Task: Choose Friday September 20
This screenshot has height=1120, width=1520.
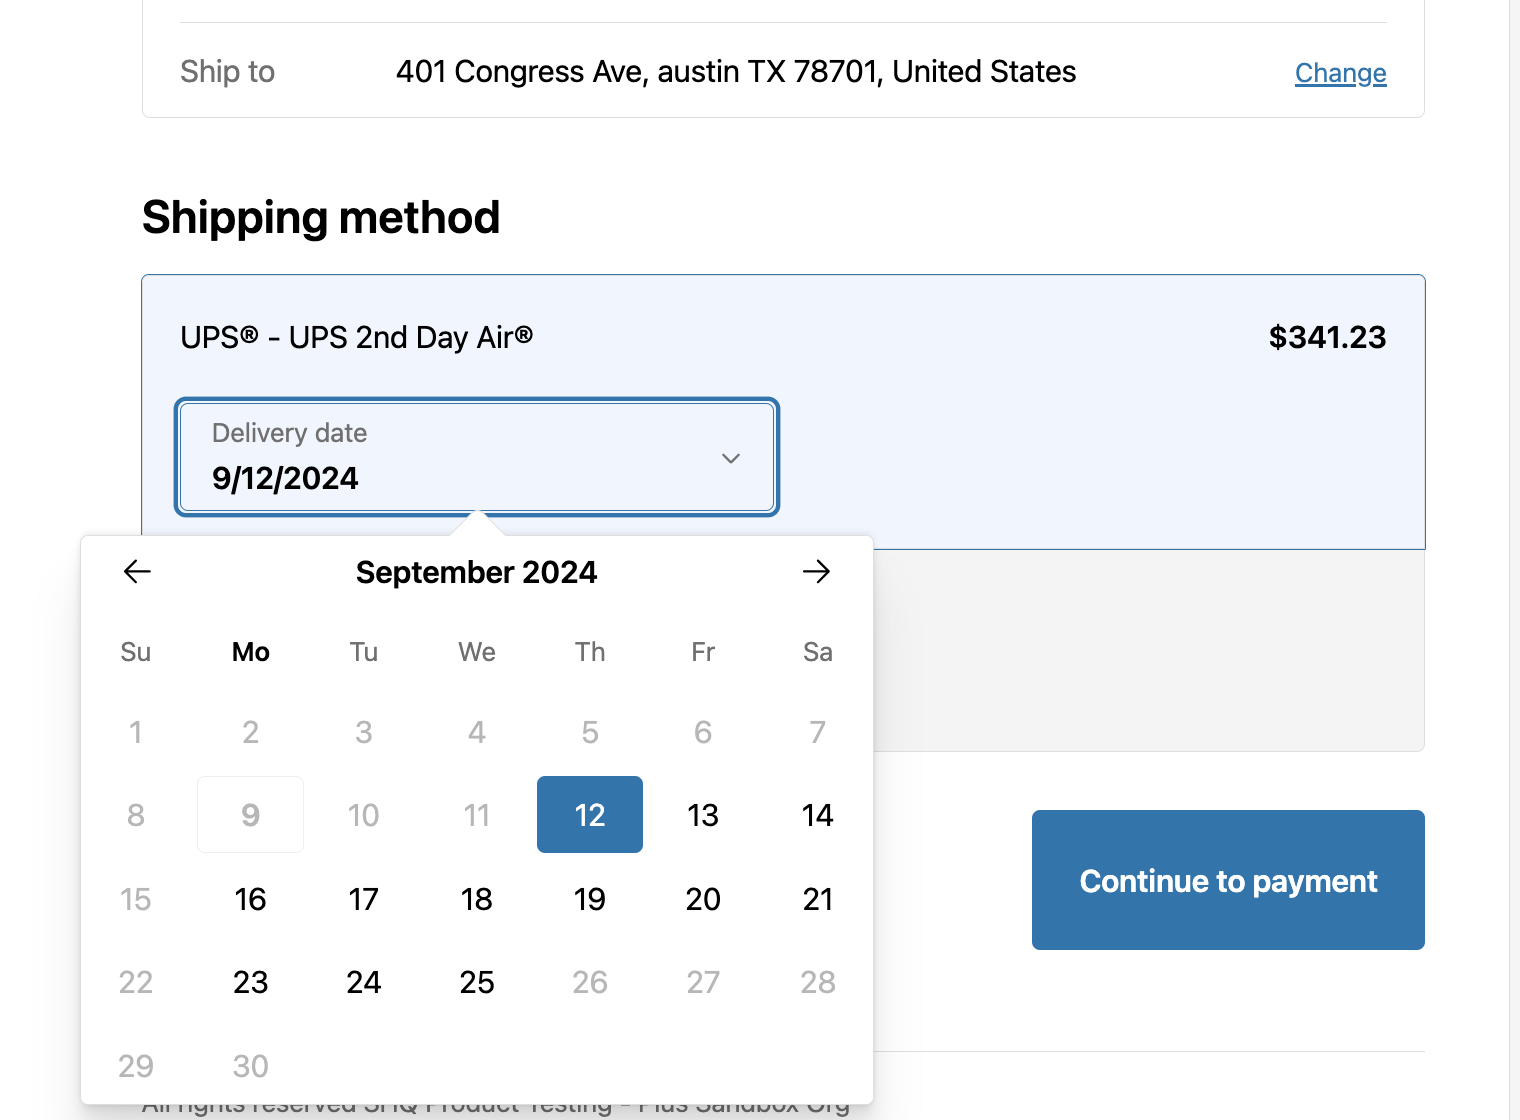Action: (x=703, y=899)
